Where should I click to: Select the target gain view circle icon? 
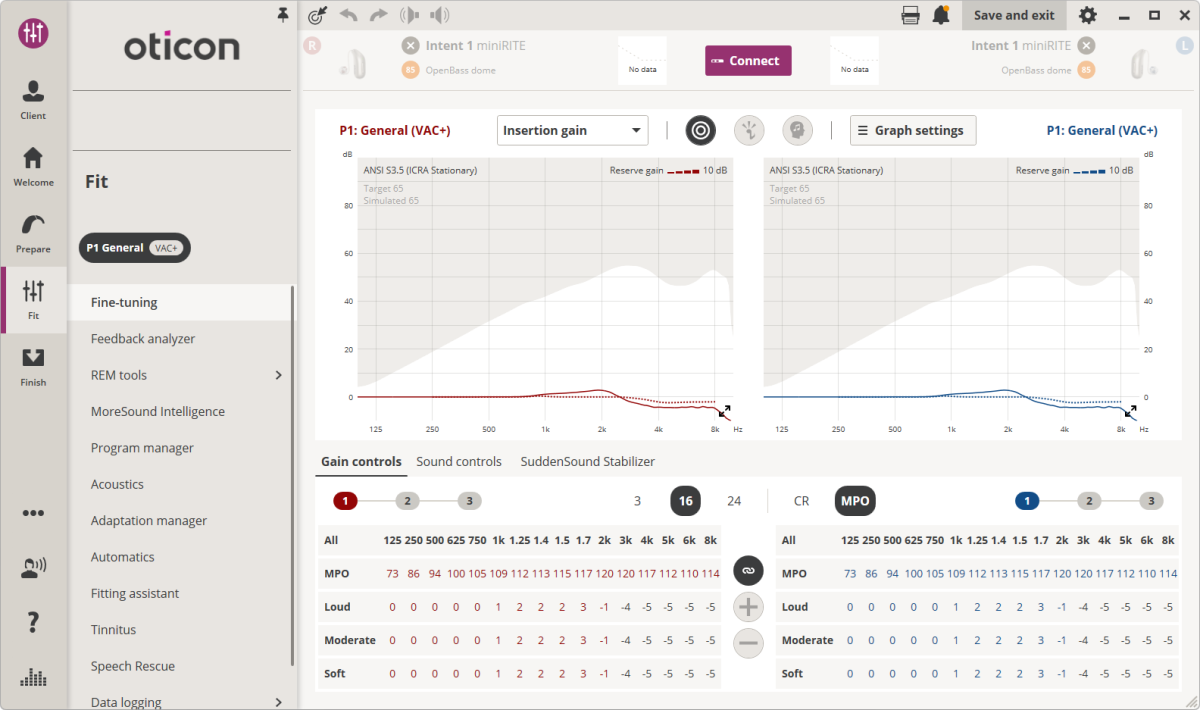(700, 130)
